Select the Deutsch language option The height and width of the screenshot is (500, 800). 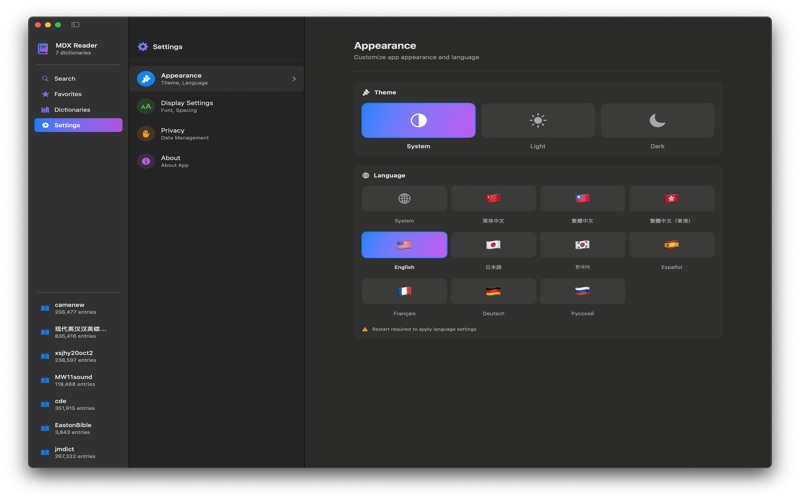pos(493,291)
